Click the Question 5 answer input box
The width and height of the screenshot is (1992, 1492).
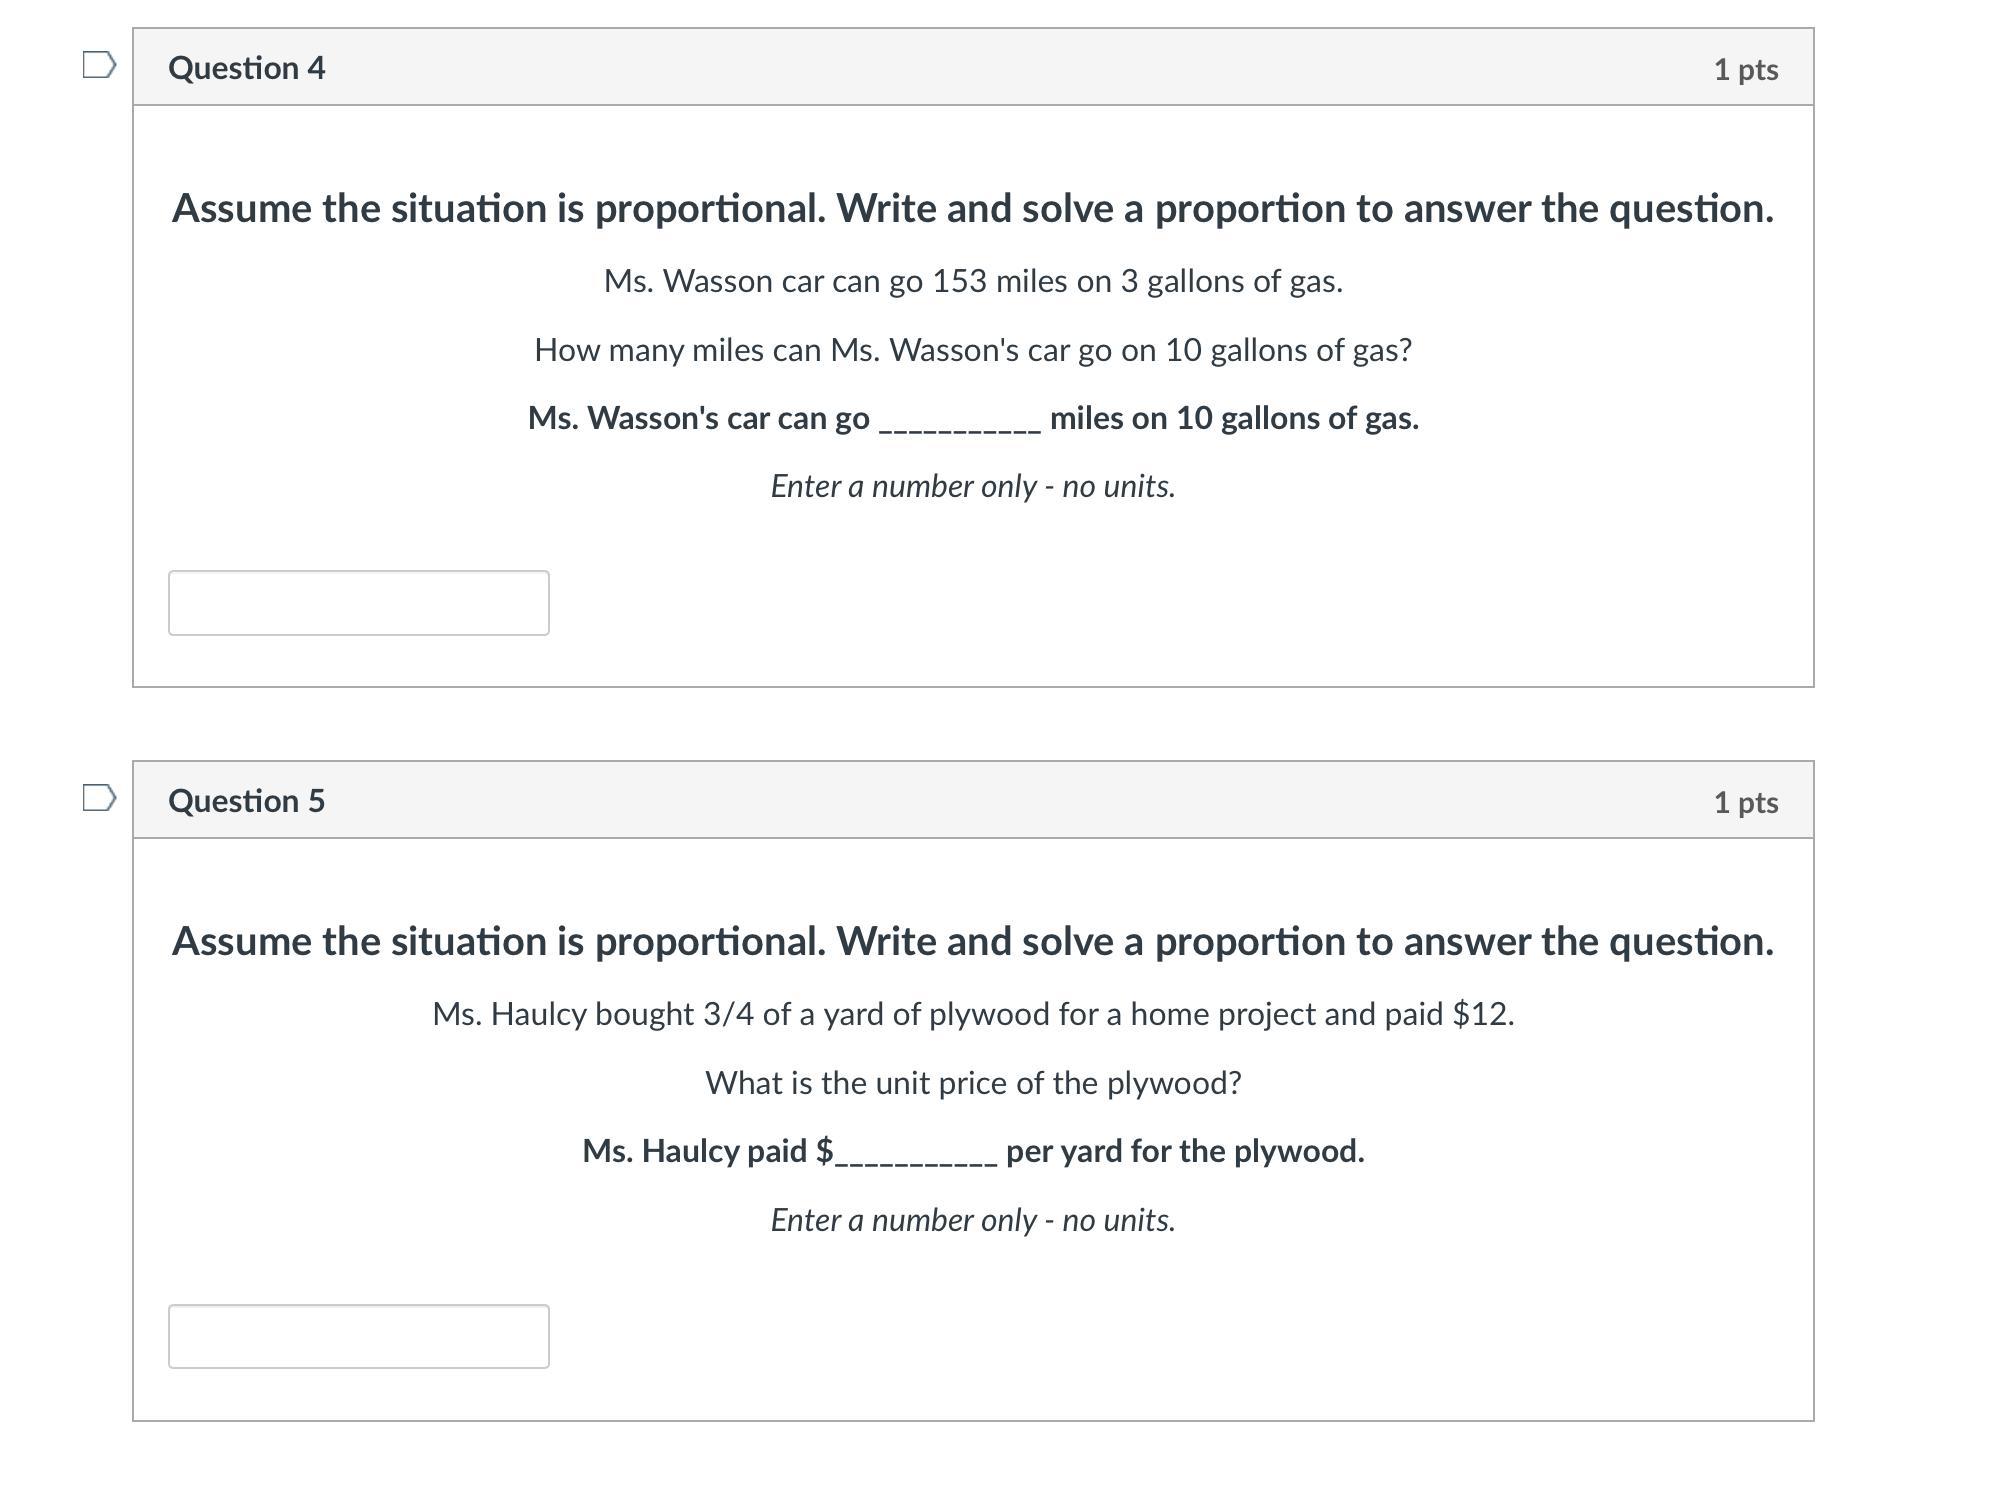tap(358, 1336)
